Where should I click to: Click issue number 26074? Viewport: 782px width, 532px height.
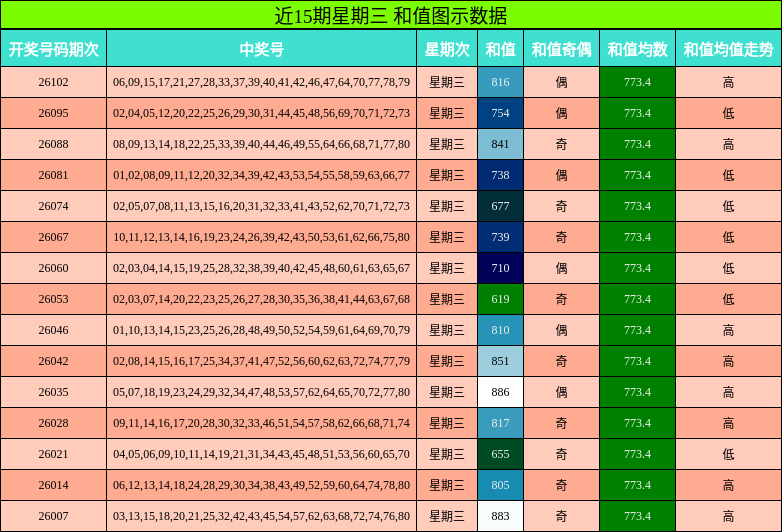(53, 206)
